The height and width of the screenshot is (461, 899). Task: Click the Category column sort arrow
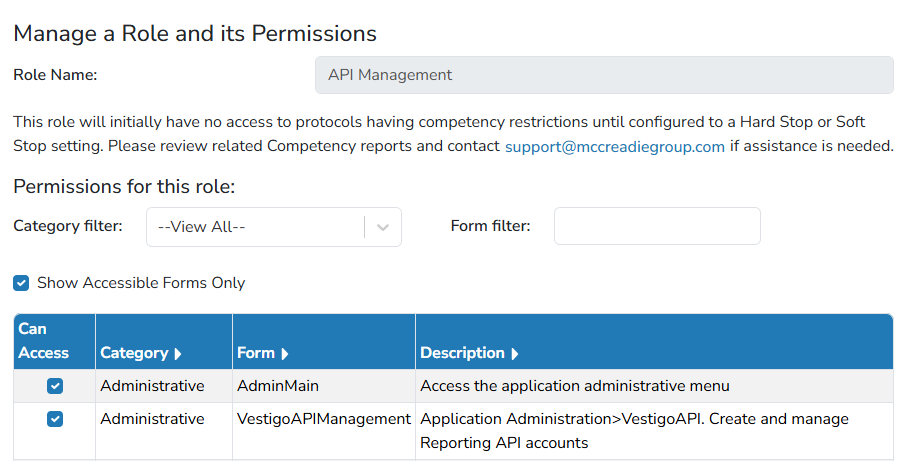click(177, 354)
